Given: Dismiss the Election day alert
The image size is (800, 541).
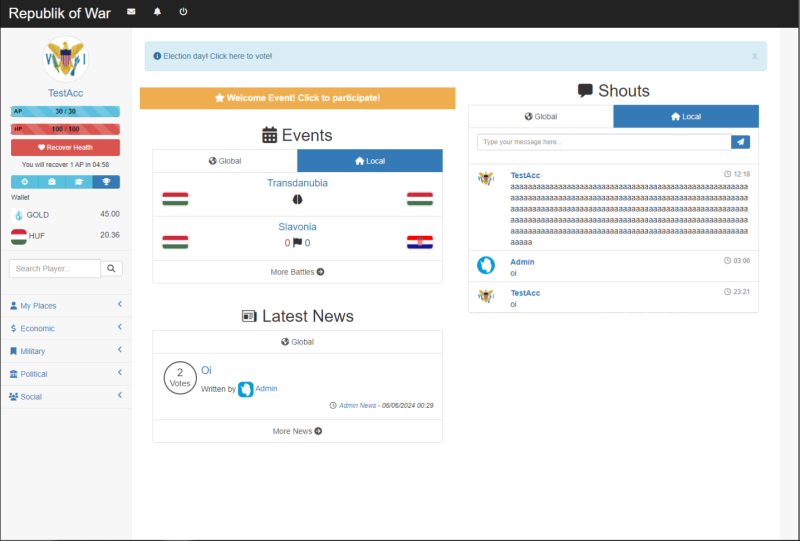Looking at the screenshot, I should (x=754, y=56).
